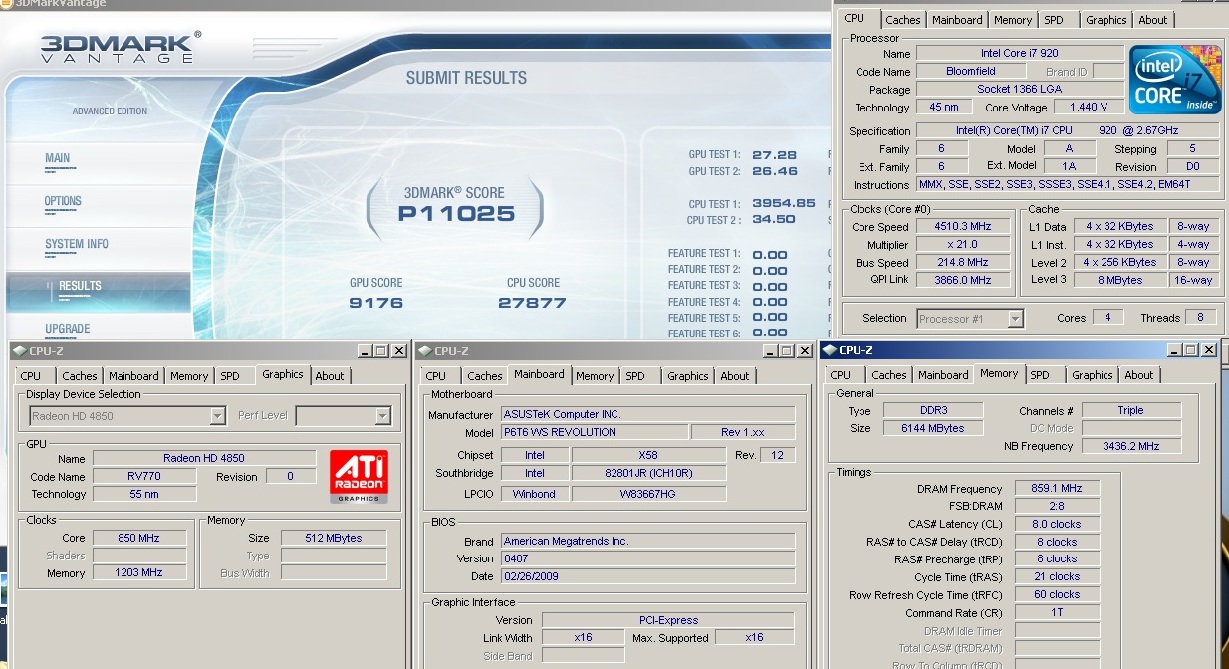
Task: Select CPU tab in the Graphics CPU-Z window
Action: (x=31, y=376)
